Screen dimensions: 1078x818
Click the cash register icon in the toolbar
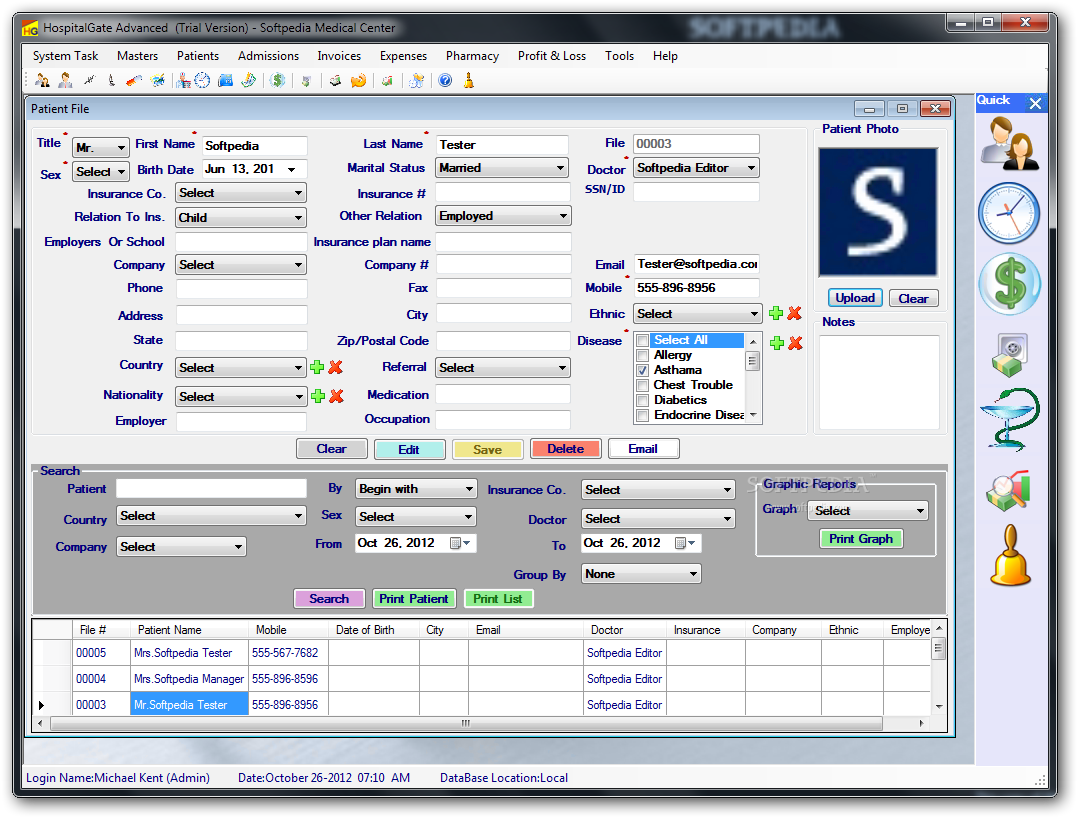335,80
